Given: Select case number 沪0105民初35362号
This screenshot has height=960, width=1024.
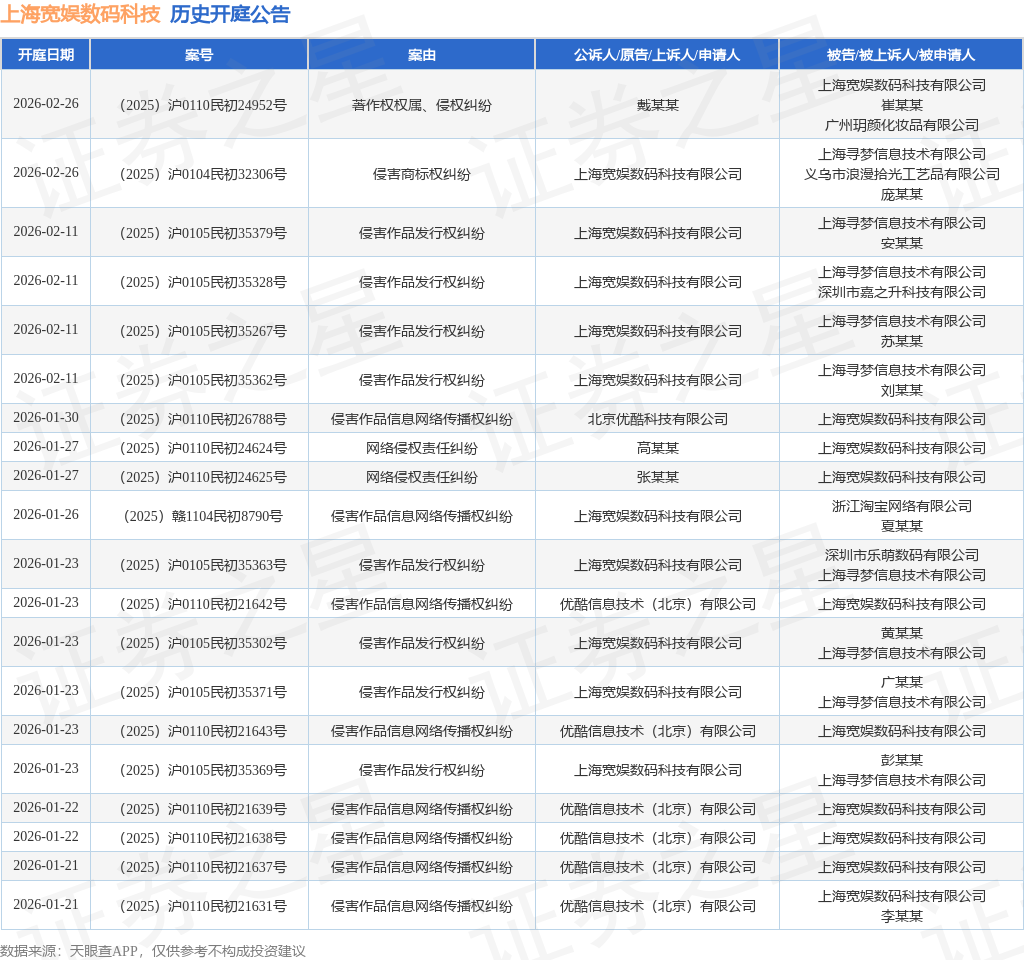Looking at the screenshot, I should 227,380.
